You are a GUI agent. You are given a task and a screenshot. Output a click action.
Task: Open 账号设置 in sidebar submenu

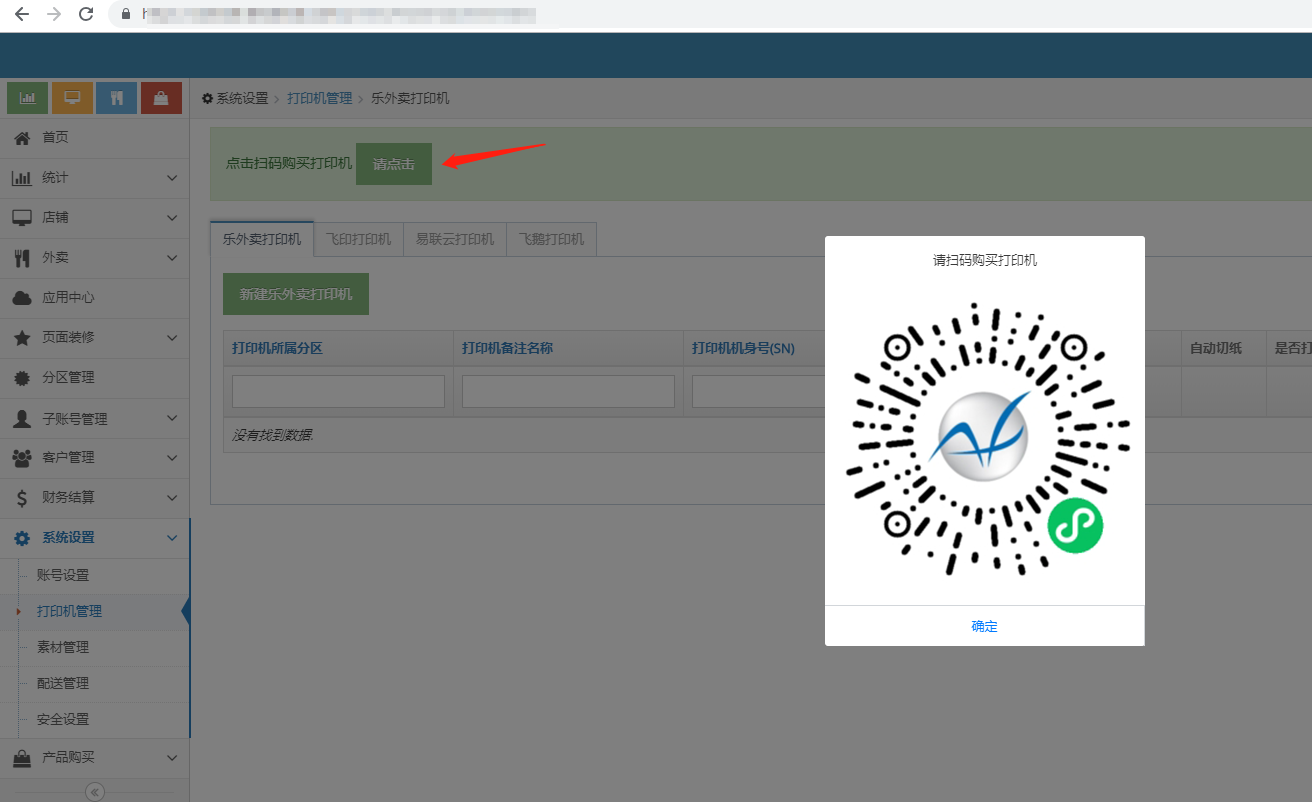63,575
